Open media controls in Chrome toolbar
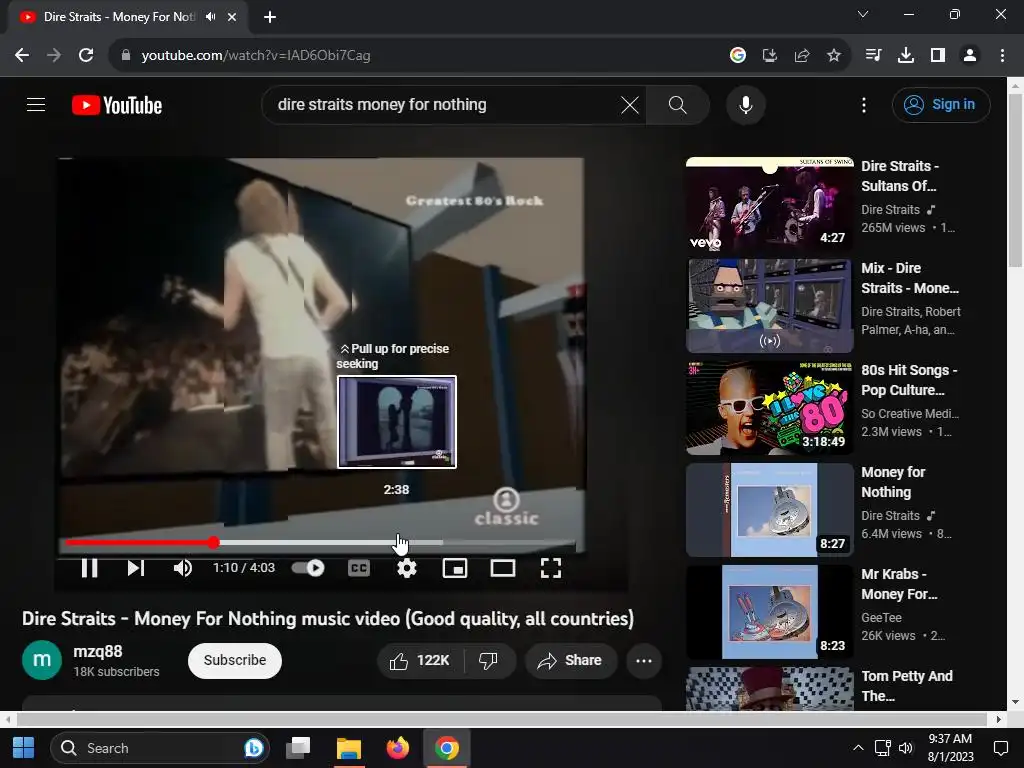The image size is (1024, 768). [x=874, y=56]
